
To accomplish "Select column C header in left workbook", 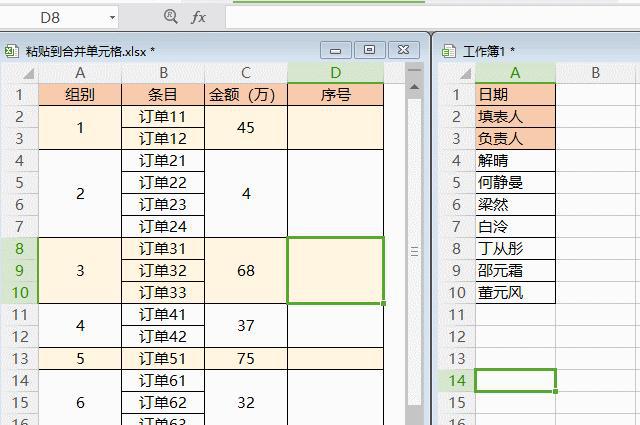I will click(246, 73).
